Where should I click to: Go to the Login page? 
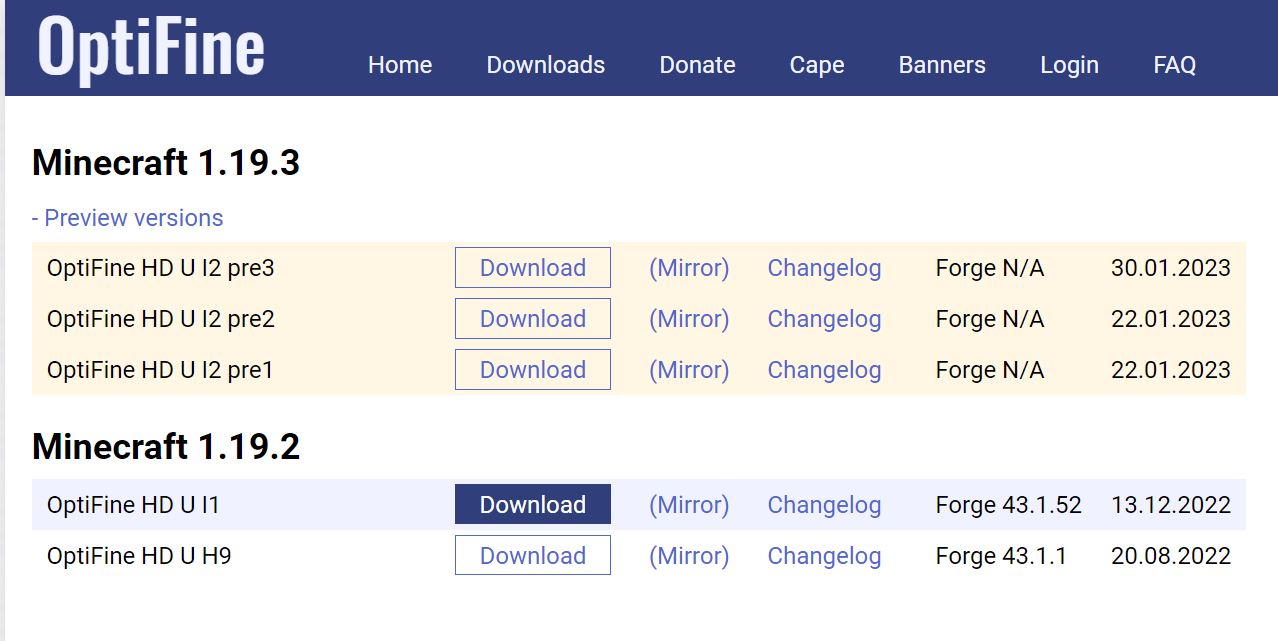point(1069,65)
